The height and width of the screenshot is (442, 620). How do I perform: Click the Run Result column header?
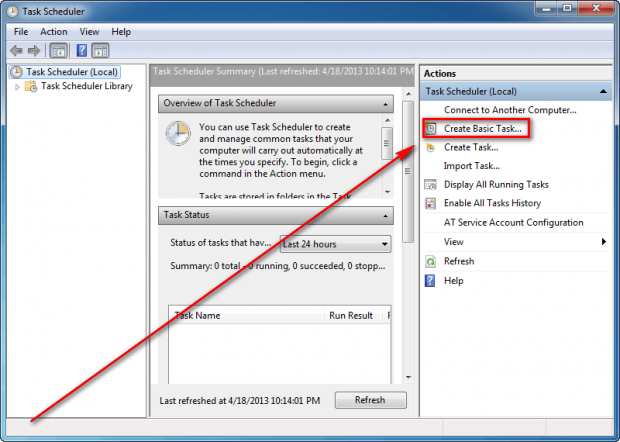(353, 315)
